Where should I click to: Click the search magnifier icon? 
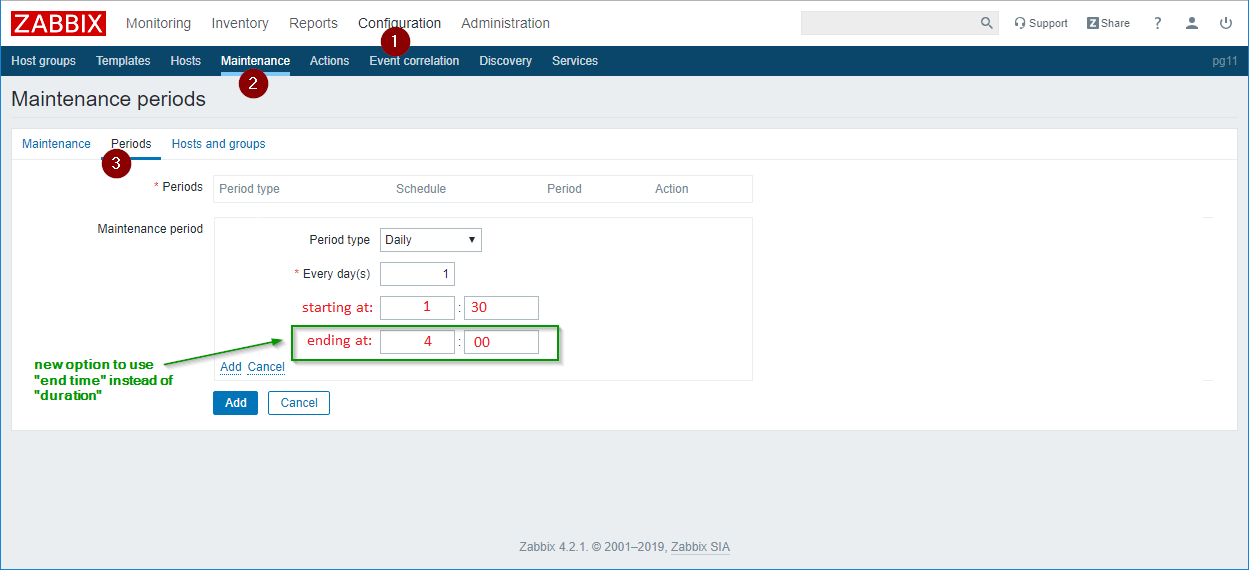pos(987,23)
